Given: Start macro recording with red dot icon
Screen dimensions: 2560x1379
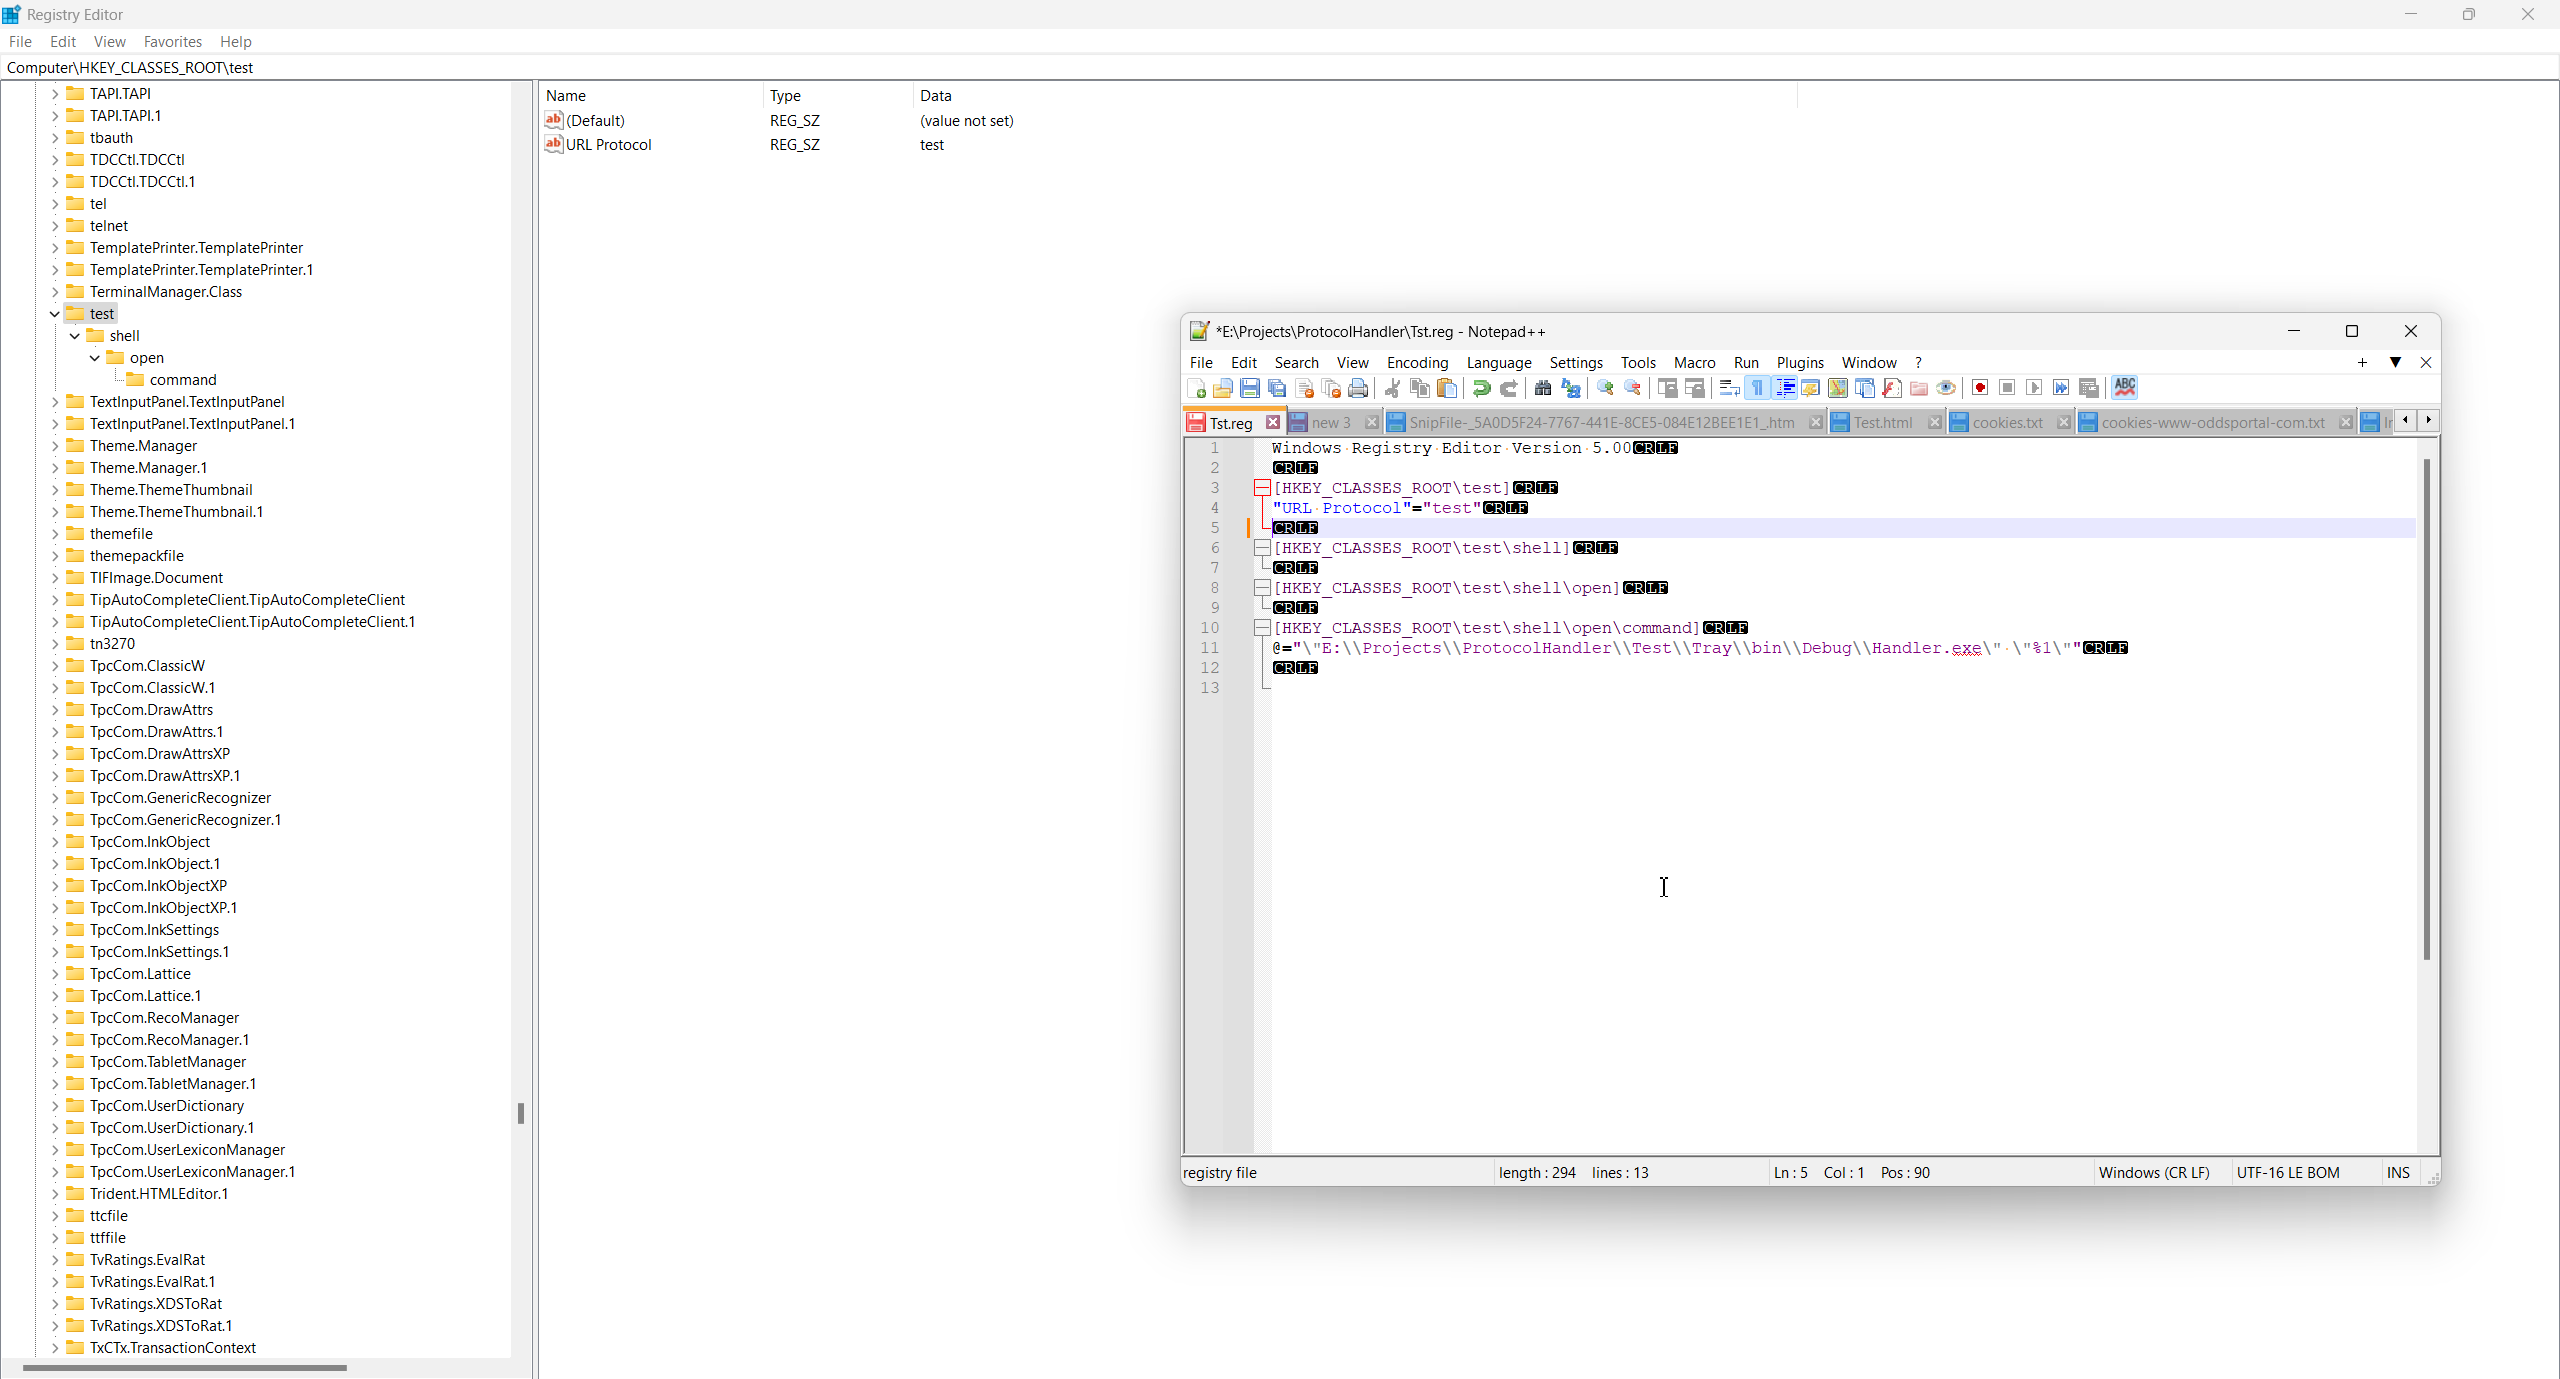Looking at the screenshot, I should pyautogui.click(x=1980, y=389).
